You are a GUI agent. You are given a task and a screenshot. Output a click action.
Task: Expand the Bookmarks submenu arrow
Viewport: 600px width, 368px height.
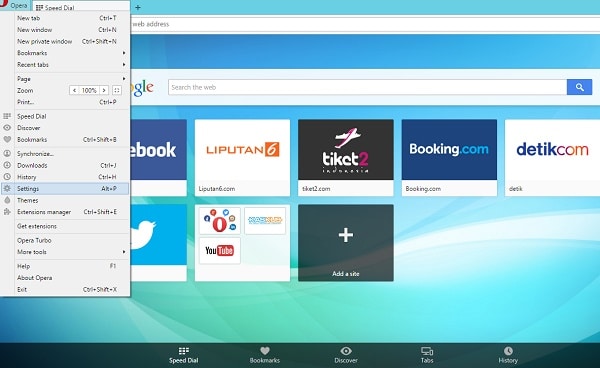124,53
